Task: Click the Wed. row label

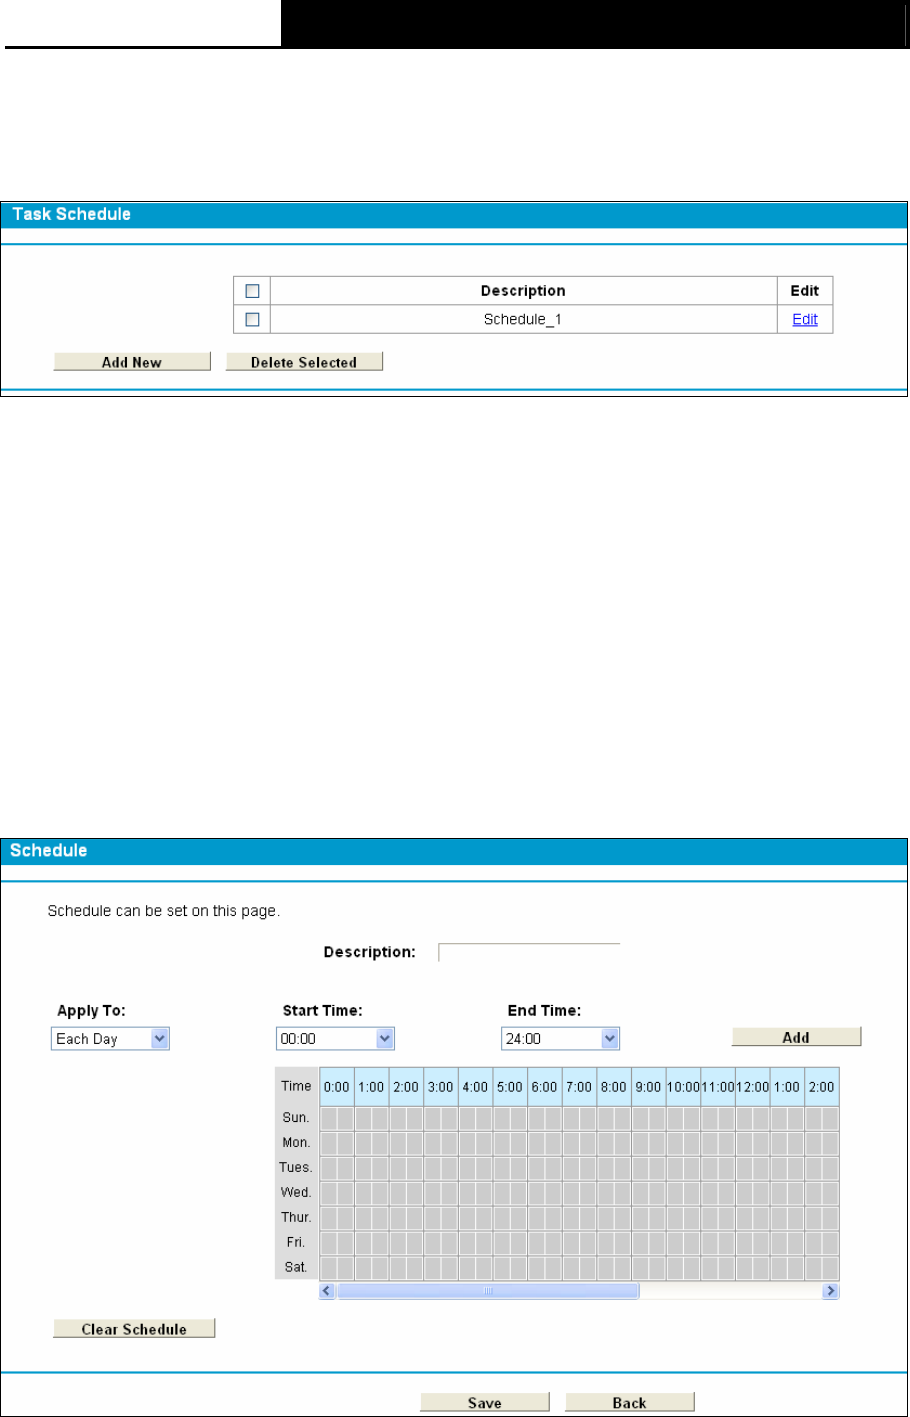Action: pos(296,1192)
